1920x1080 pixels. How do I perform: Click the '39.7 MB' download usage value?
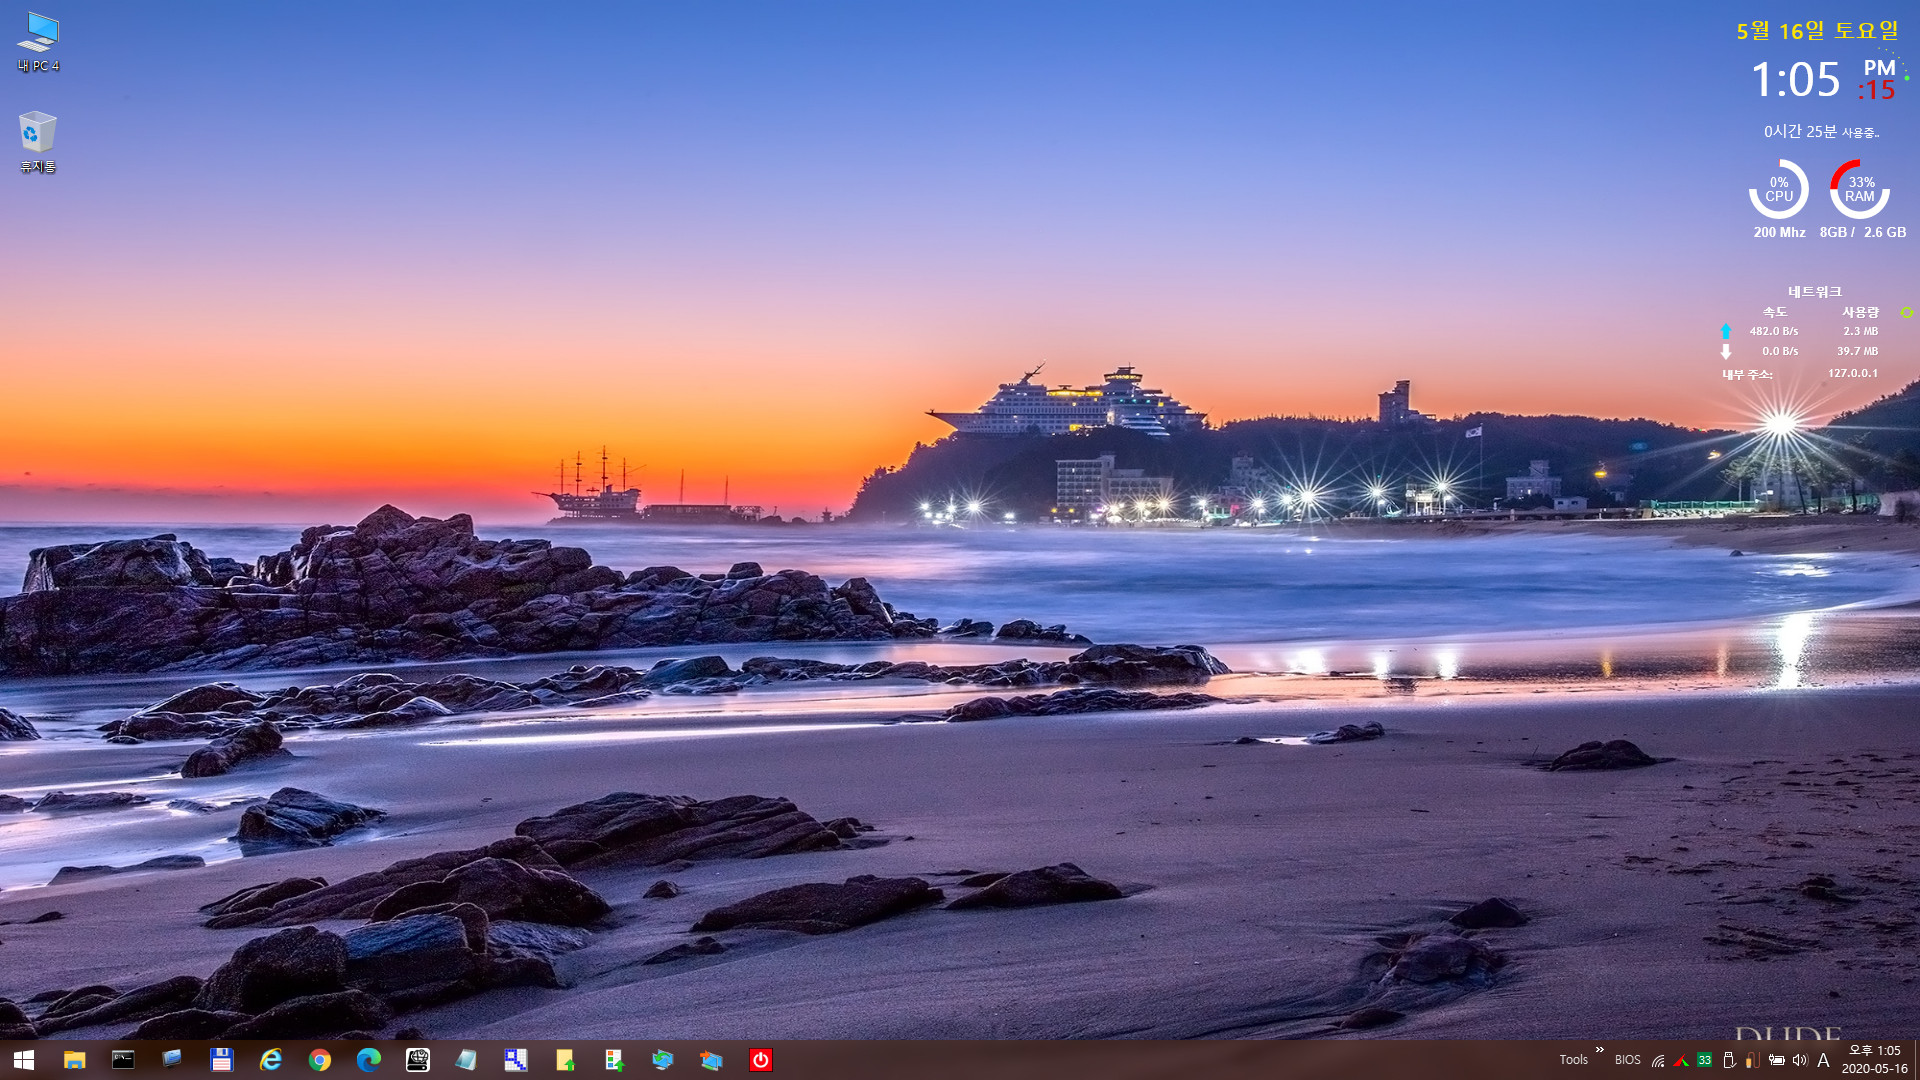(1857, 351)
